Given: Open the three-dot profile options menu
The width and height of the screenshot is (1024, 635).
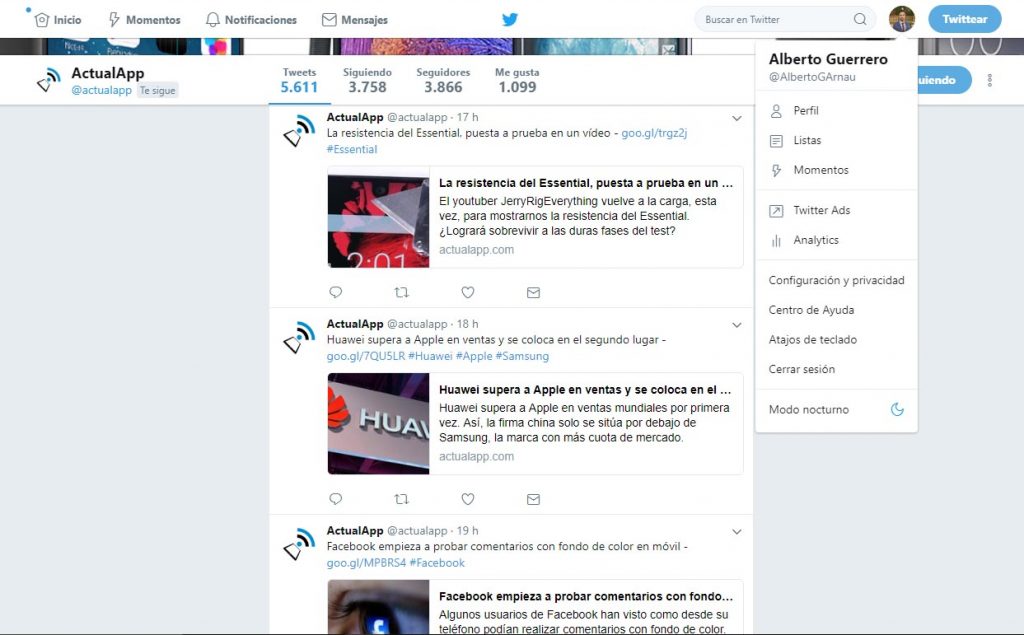Looking at the screenshot, I should pos(990,80).
